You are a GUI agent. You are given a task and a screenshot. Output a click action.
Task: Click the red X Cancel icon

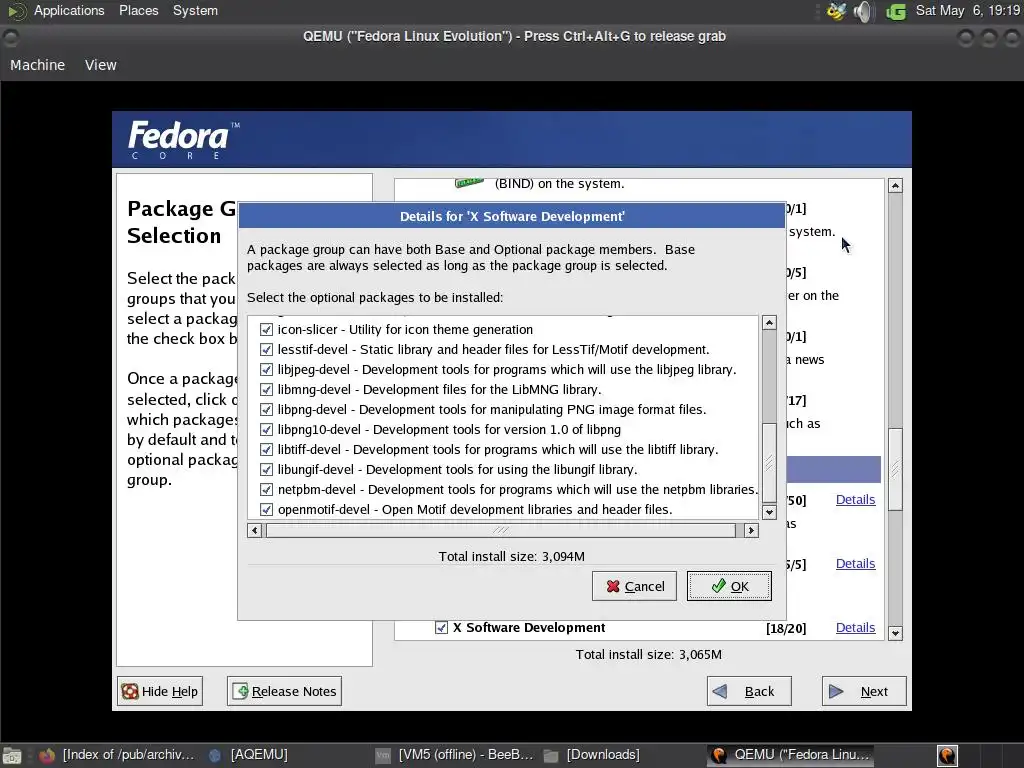coord(613,586)
